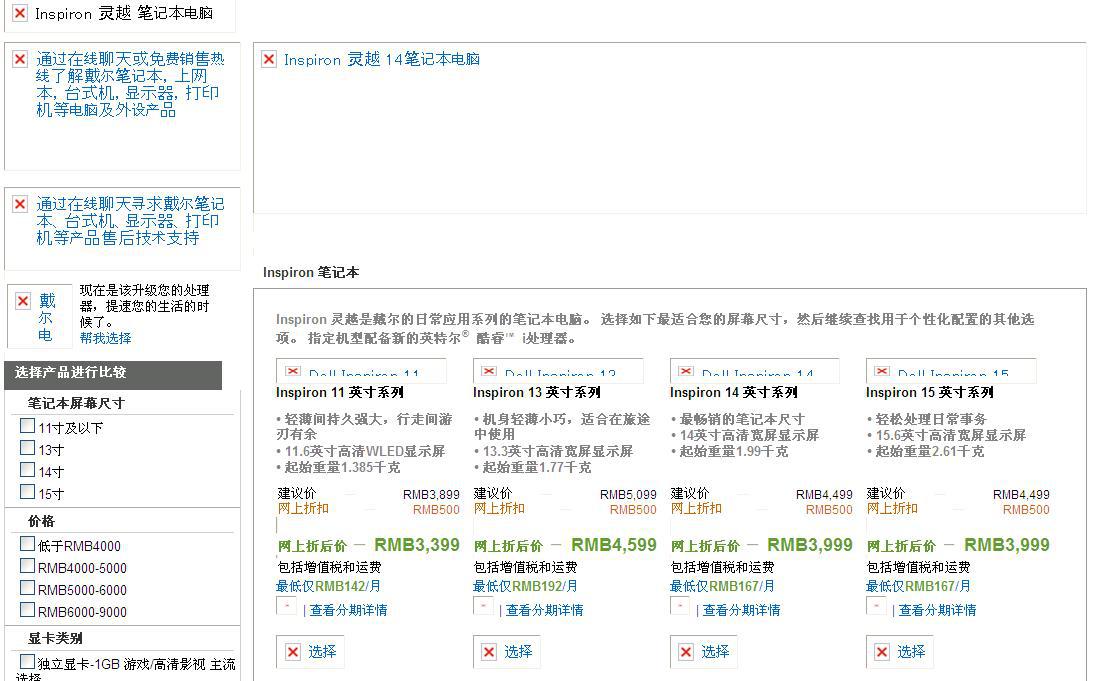
Task: Open the Inspiron 灵越 14笔记本电脑 banner link
Action: pyautogui.click(x=382, y=59)
